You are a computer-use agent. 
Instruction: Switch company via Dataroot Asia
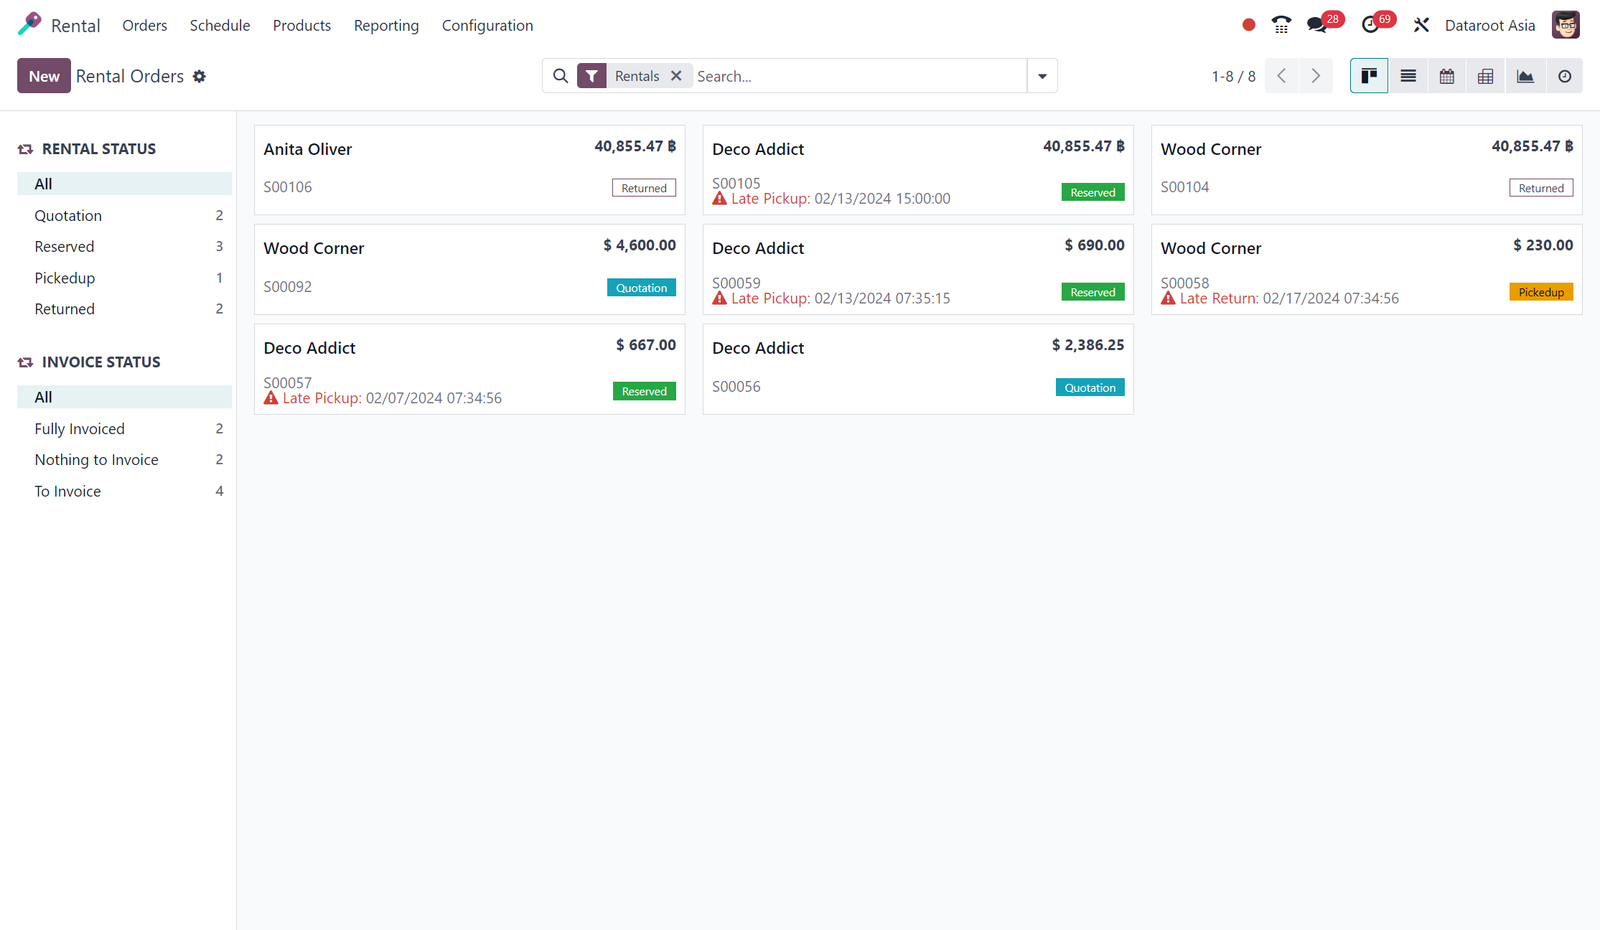click(x=1490, y=26)
